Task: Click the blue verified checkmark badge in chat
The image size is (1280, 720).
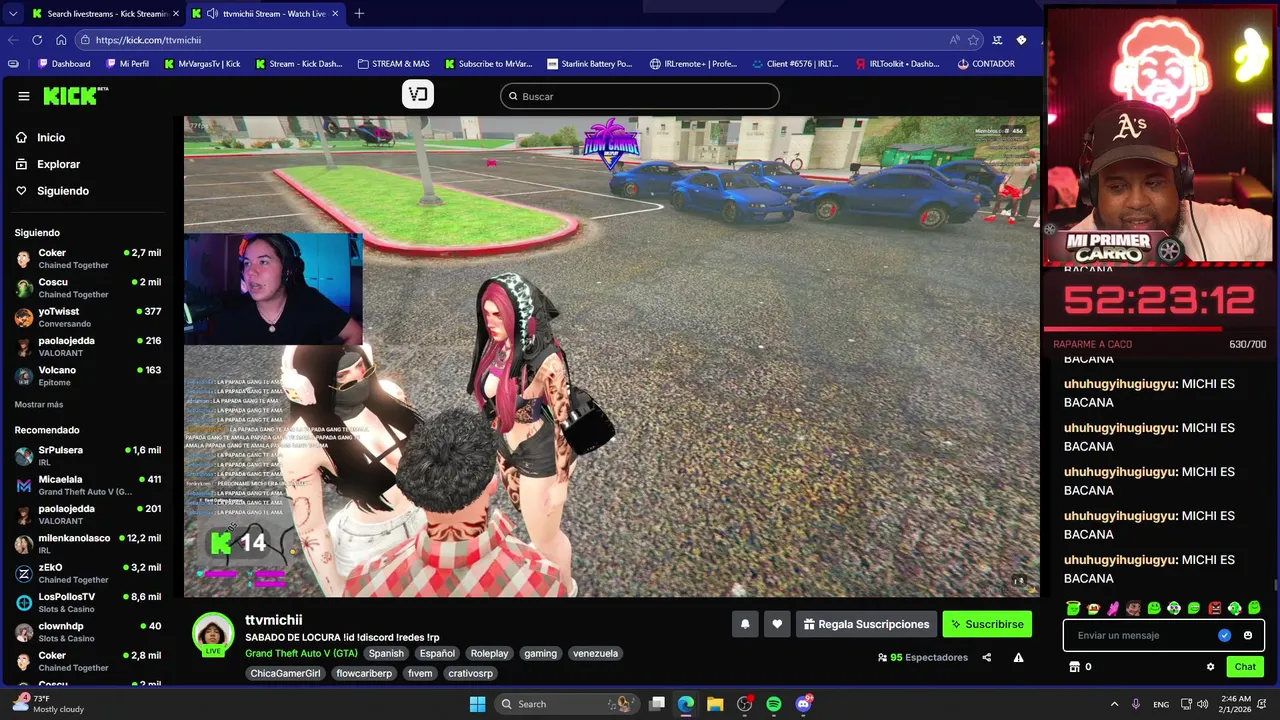Action: point(1224,635)
